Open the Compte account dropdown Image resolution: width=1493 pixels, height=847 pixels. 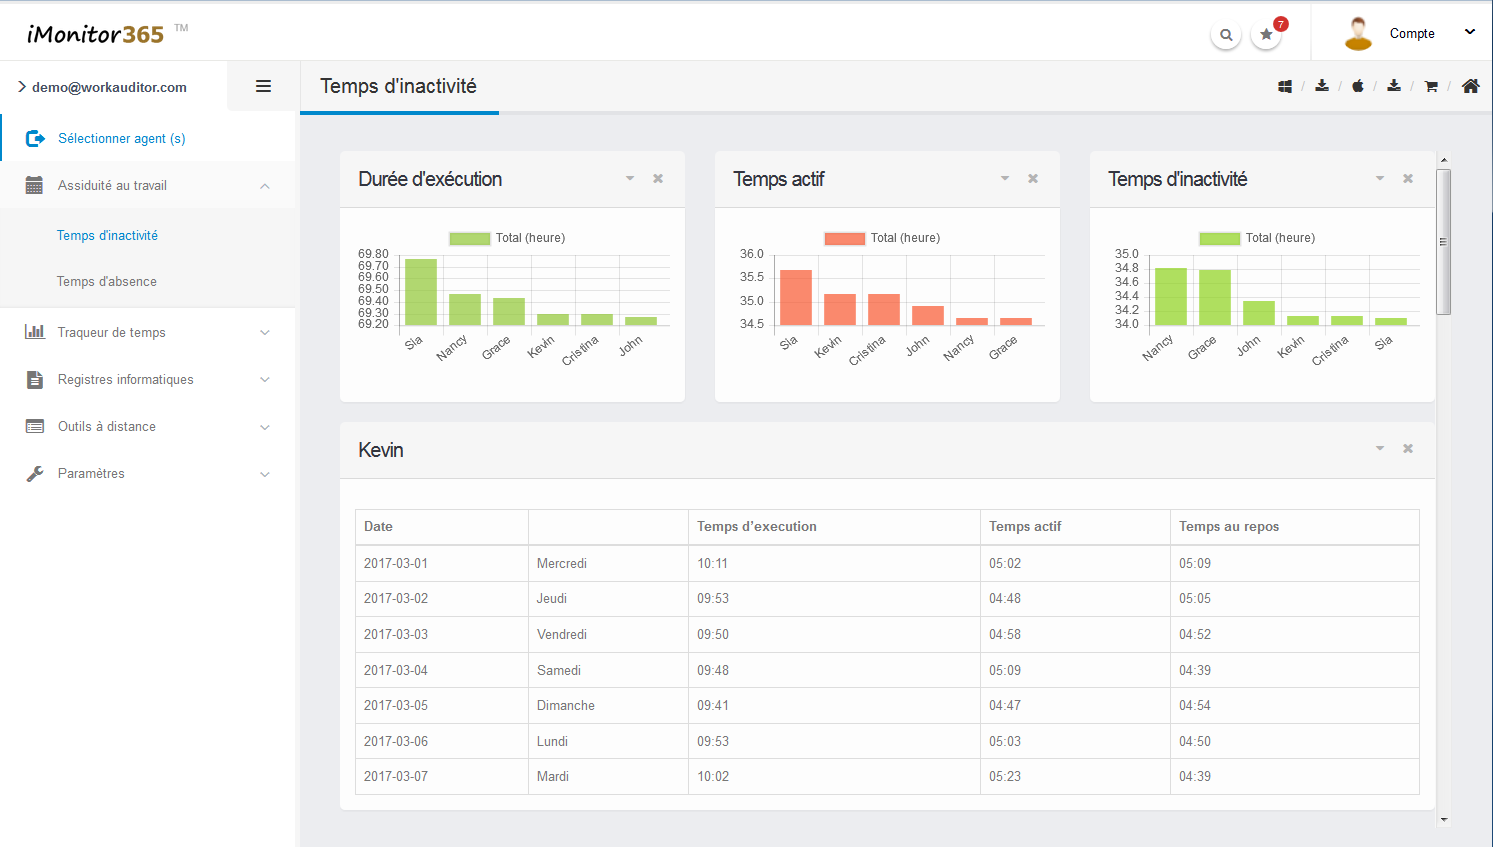coord(1411,33)
